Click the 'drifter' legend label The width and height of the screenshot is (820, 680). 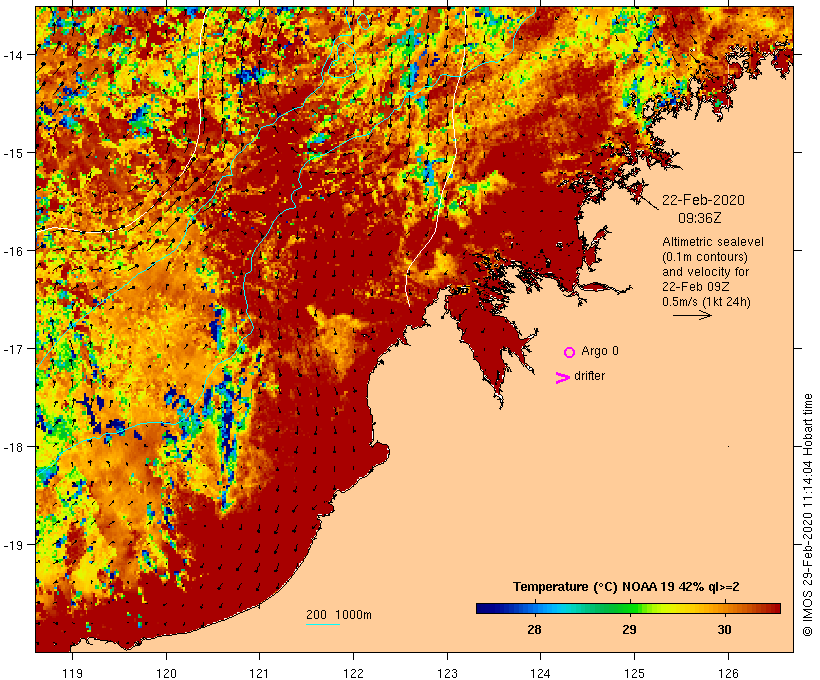pyautogui.click(x=589, y=376)
